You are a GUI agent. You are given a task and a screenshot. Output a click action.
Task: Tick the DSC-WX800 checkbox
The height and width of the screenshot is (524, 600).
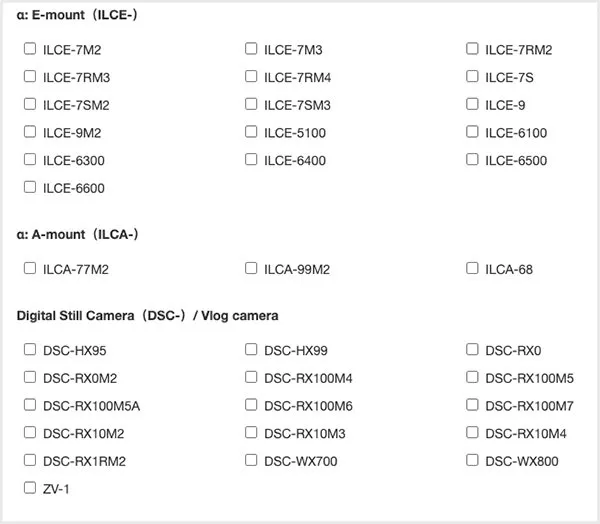472,460
